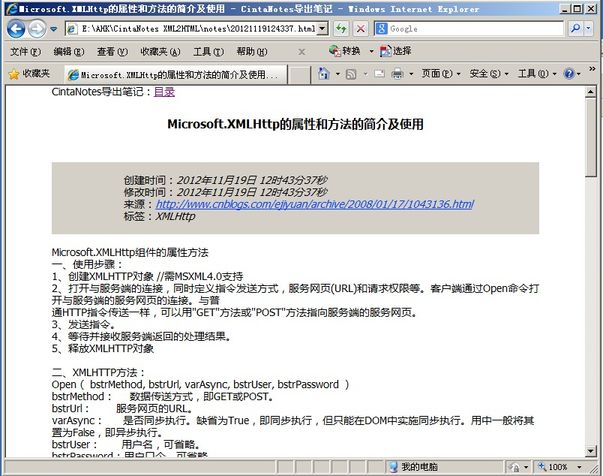Image resolution: width=603 pixels, height=476 pixels.
Task: Click the 二、XMLHTTP方法： heading text
Action: 98,373
